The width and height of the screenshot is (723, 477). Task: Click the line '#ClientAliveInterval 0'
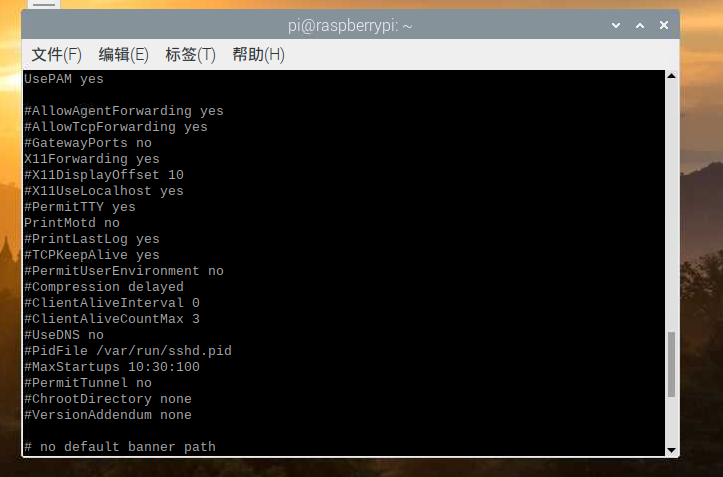click(x=112, y=303)
